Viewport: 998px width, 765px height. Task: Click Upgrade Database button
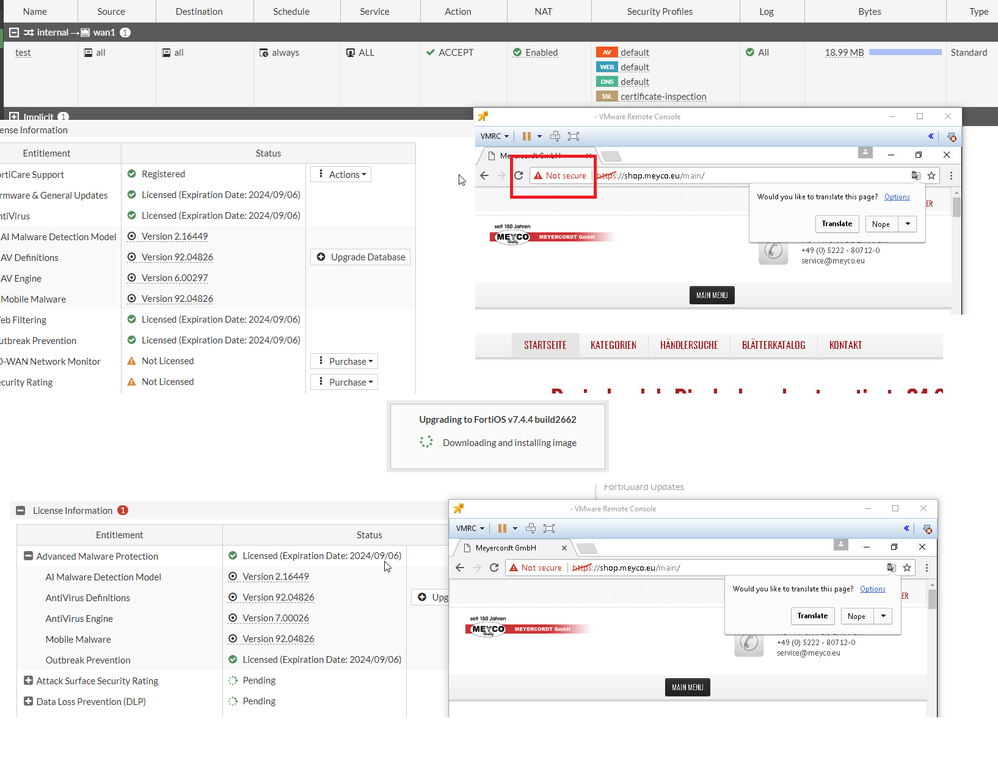pos(361,257)
